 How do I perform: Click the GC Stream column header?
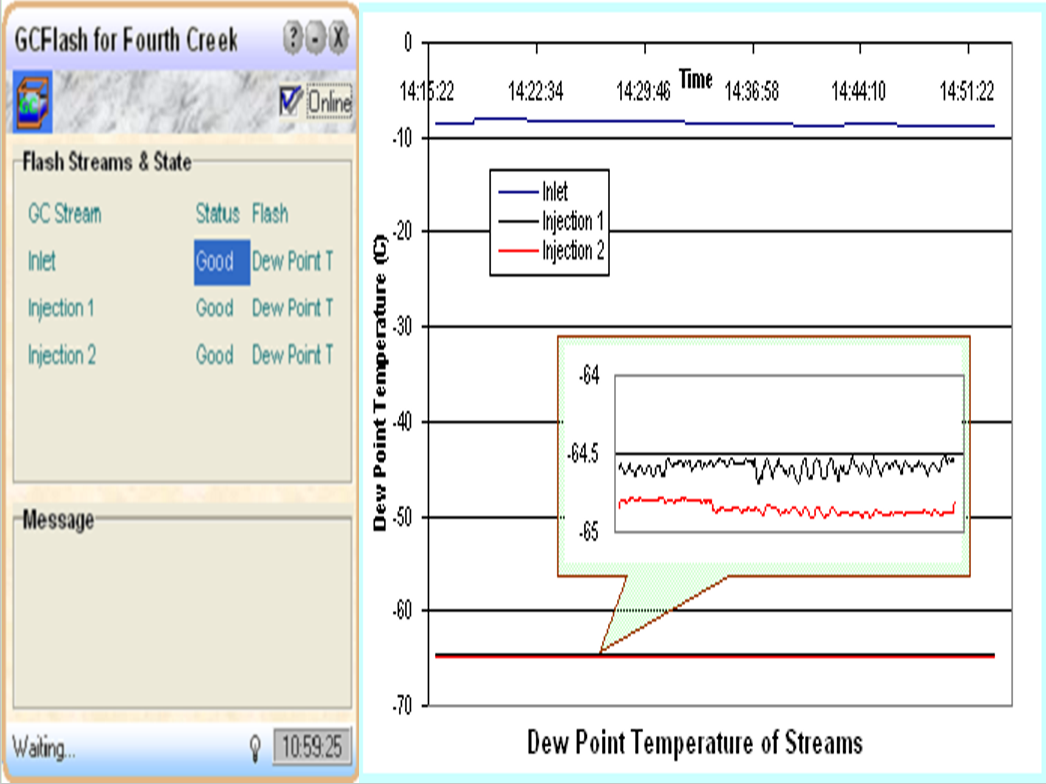[x=64, y=214]
